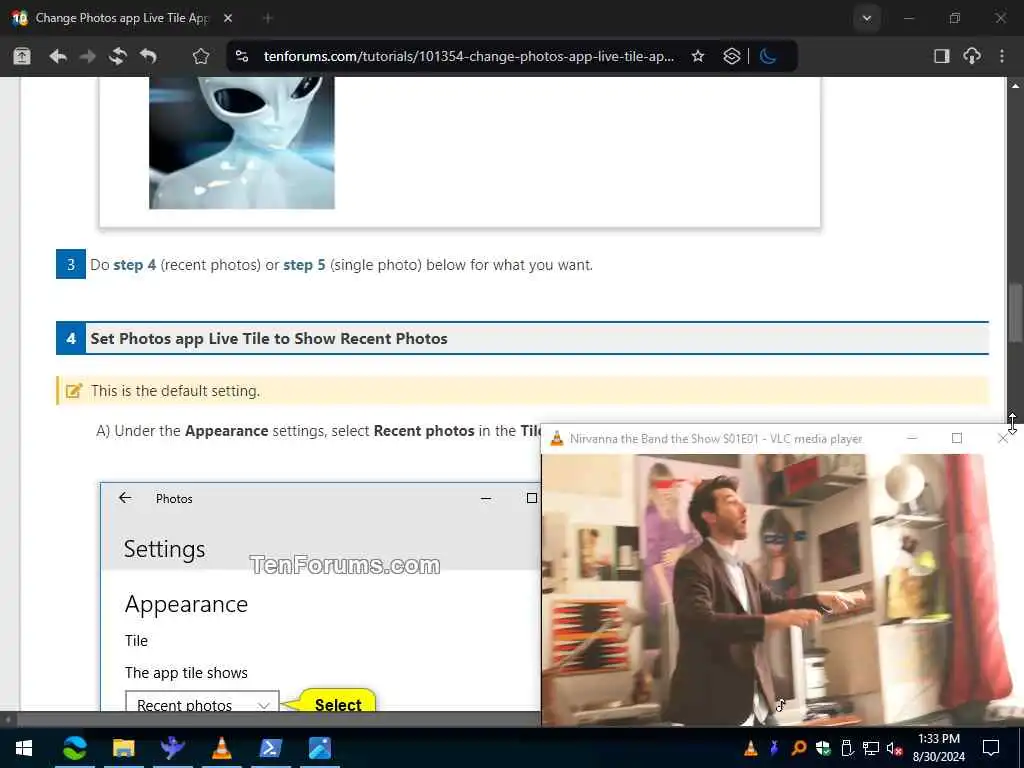
Task: Click the layered extension icon in address bar
Action: [732, 57]
